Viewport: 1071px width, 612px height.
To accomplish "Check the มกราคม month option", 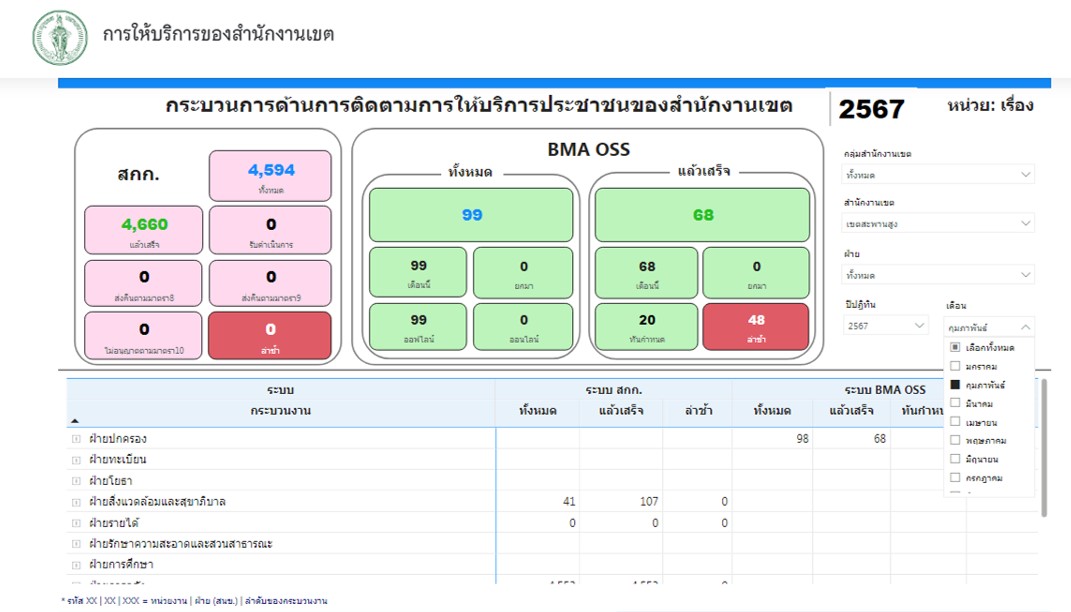I will click(x=955, y=366).
